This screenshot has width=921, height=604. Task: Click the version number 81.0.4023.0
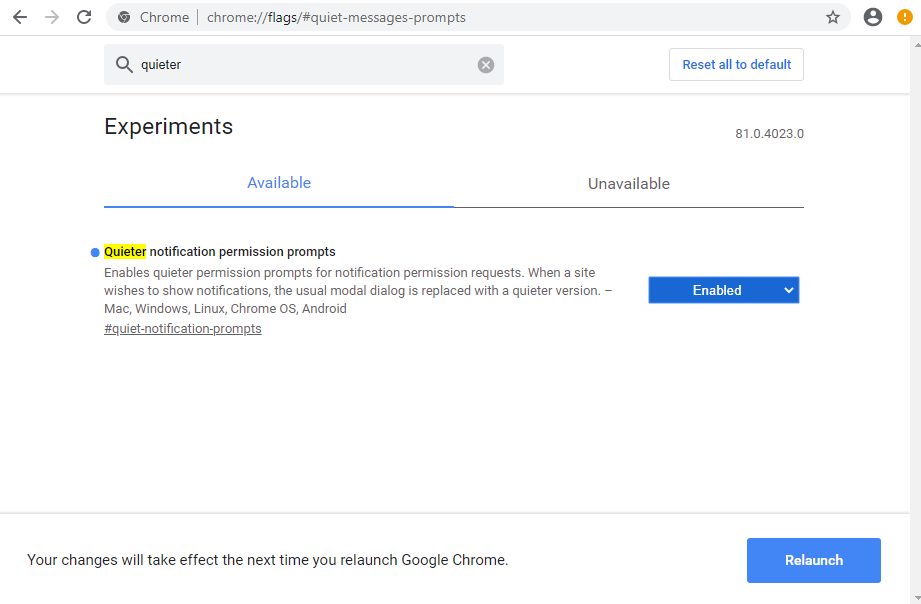coord(769,134)
